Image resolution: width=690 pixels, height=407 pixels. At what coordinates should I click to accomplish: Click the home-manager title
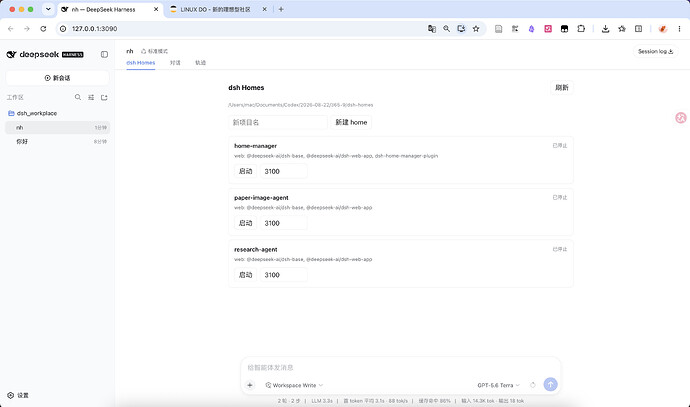pos(255,146)
